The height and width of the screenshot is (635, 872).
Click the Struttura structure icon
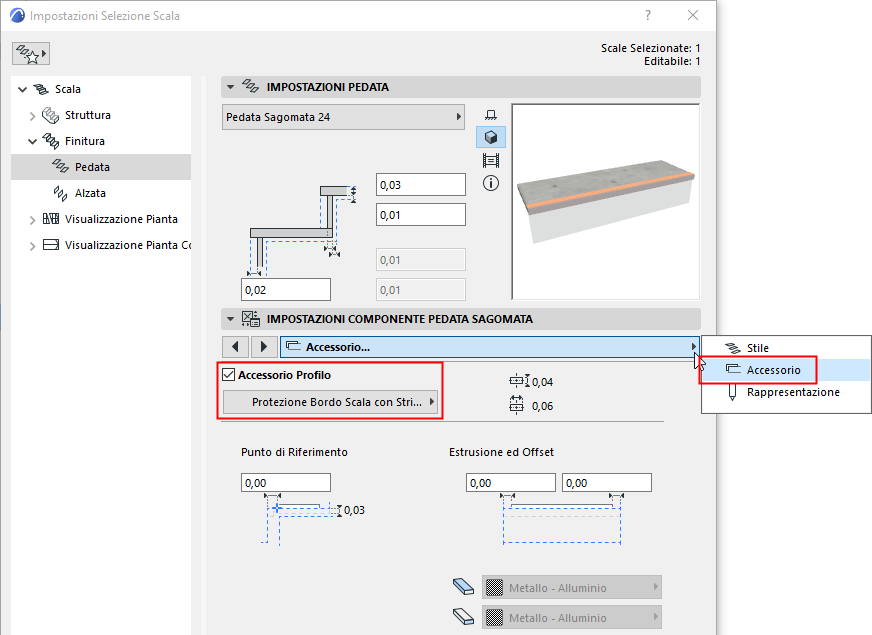coord(51,115)
